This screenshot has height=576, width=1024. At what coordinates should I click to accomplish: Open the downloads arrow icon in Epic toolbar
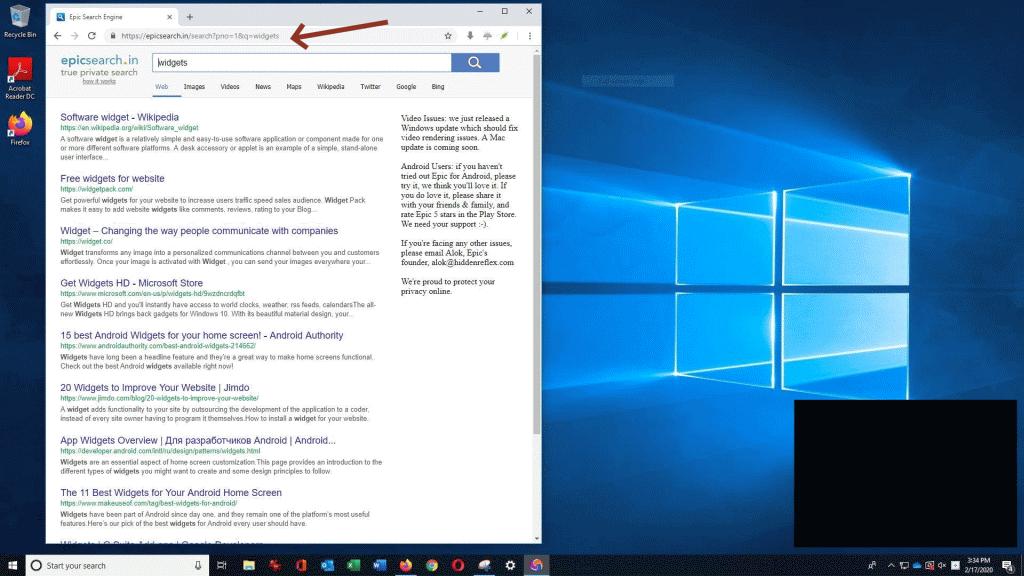[x=470, y=36]
